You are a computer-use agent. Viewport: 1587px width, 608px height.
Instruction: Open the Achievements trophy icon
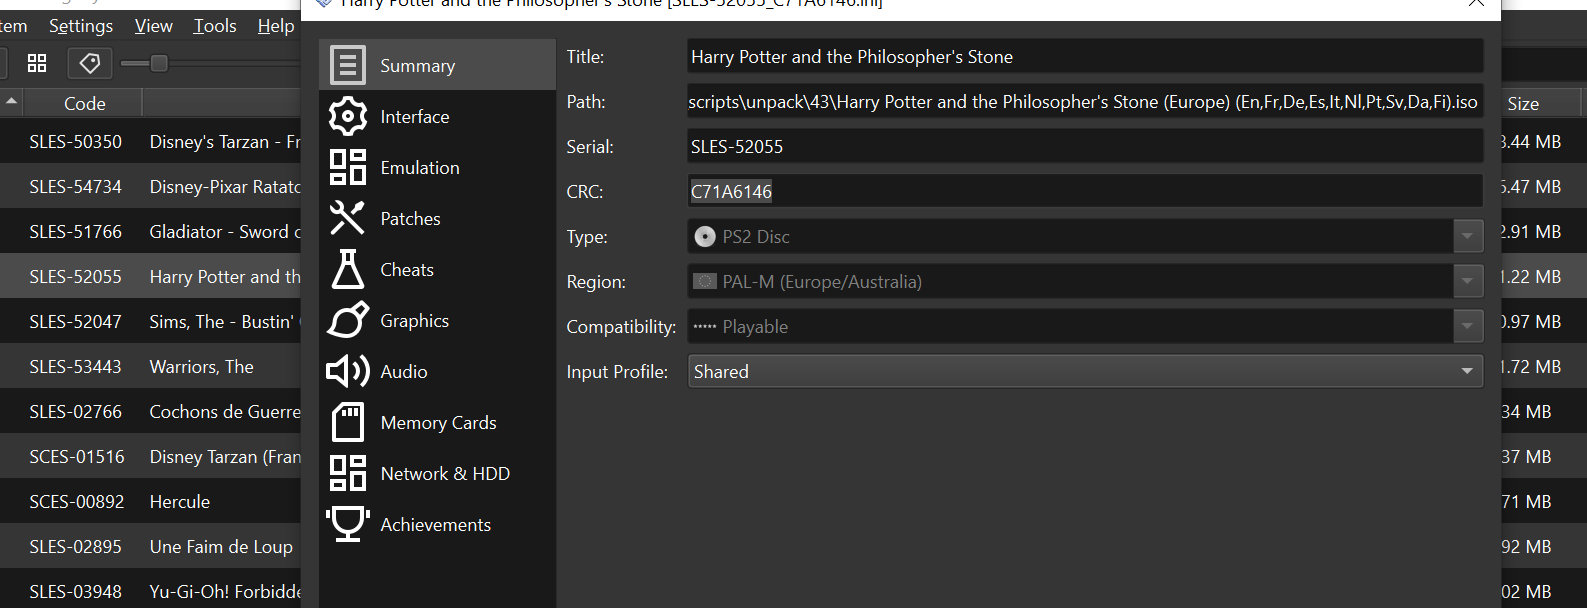(x=348, y=525)
